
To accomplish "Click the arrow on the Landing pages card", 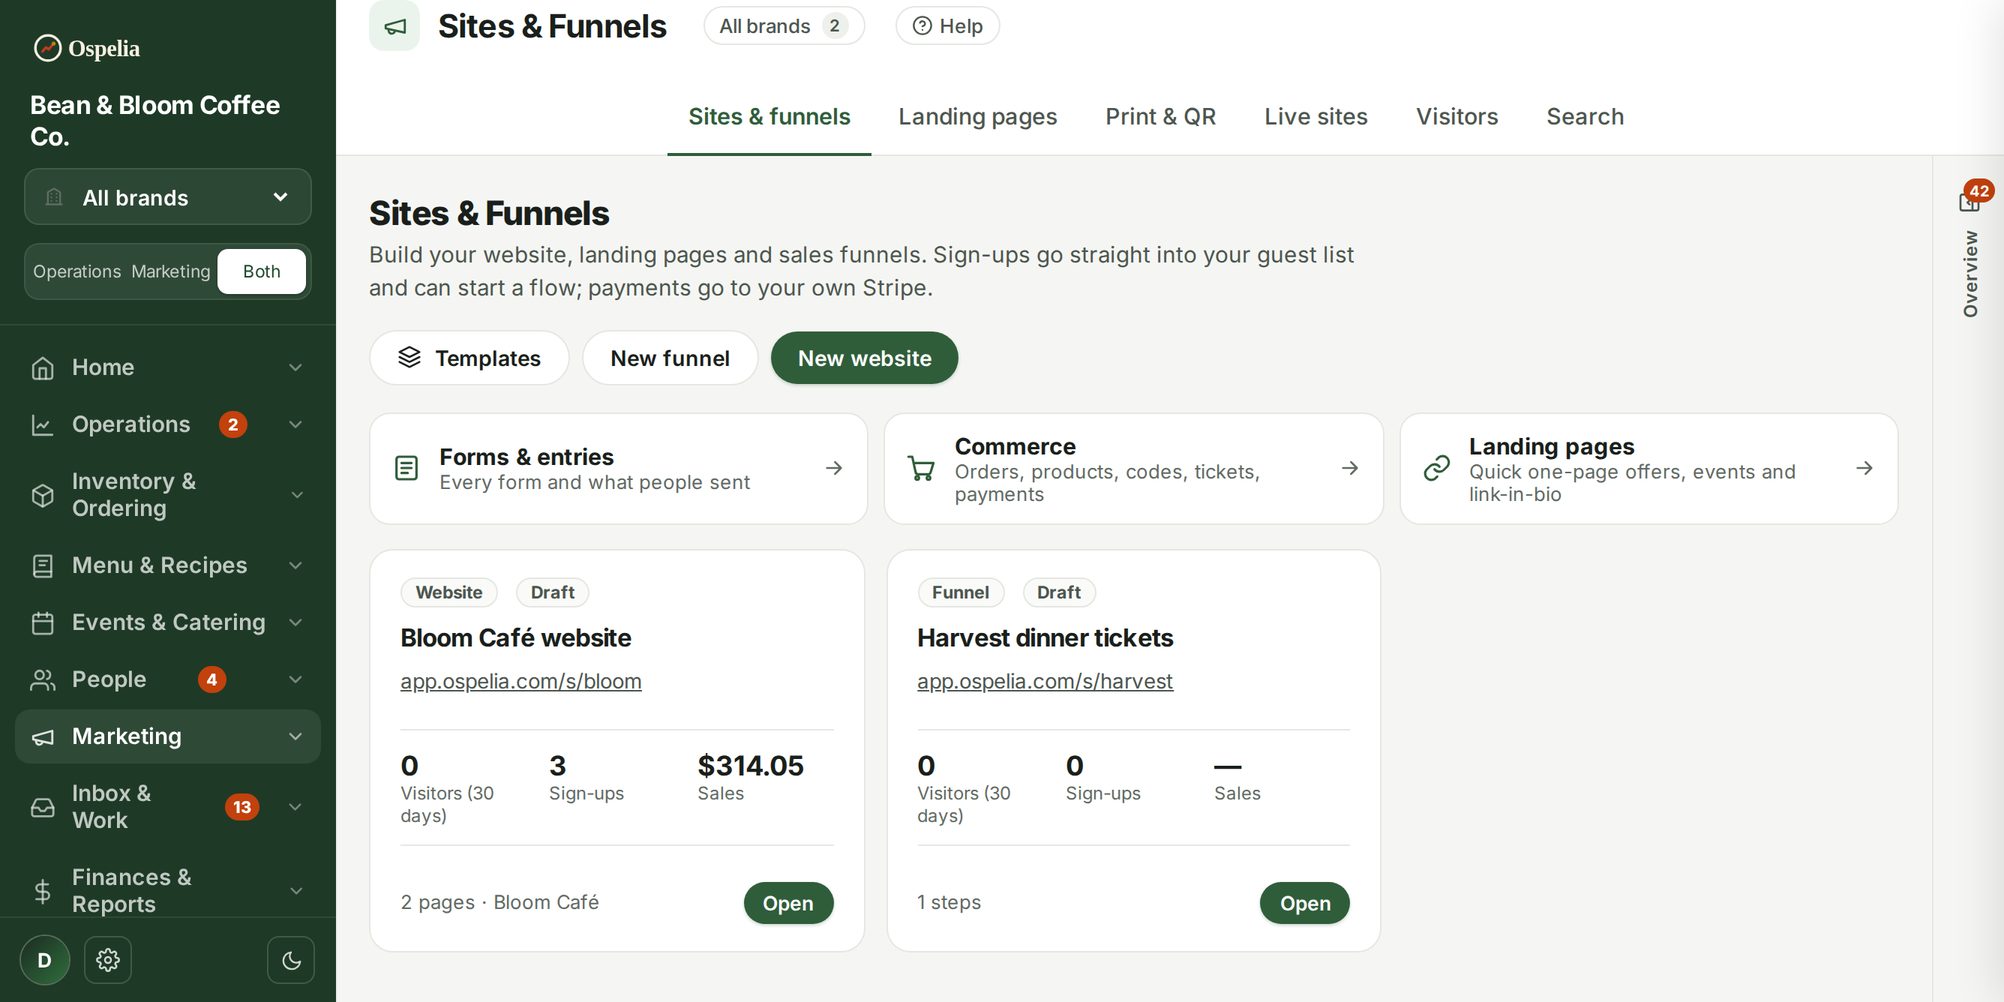I will coord(1864,468).
